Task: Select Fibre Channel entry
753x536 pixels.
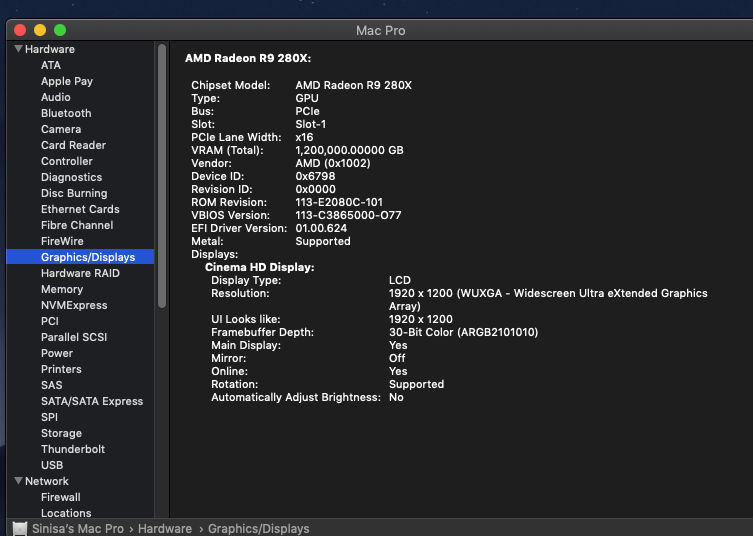Action: (x=77, y=225)
